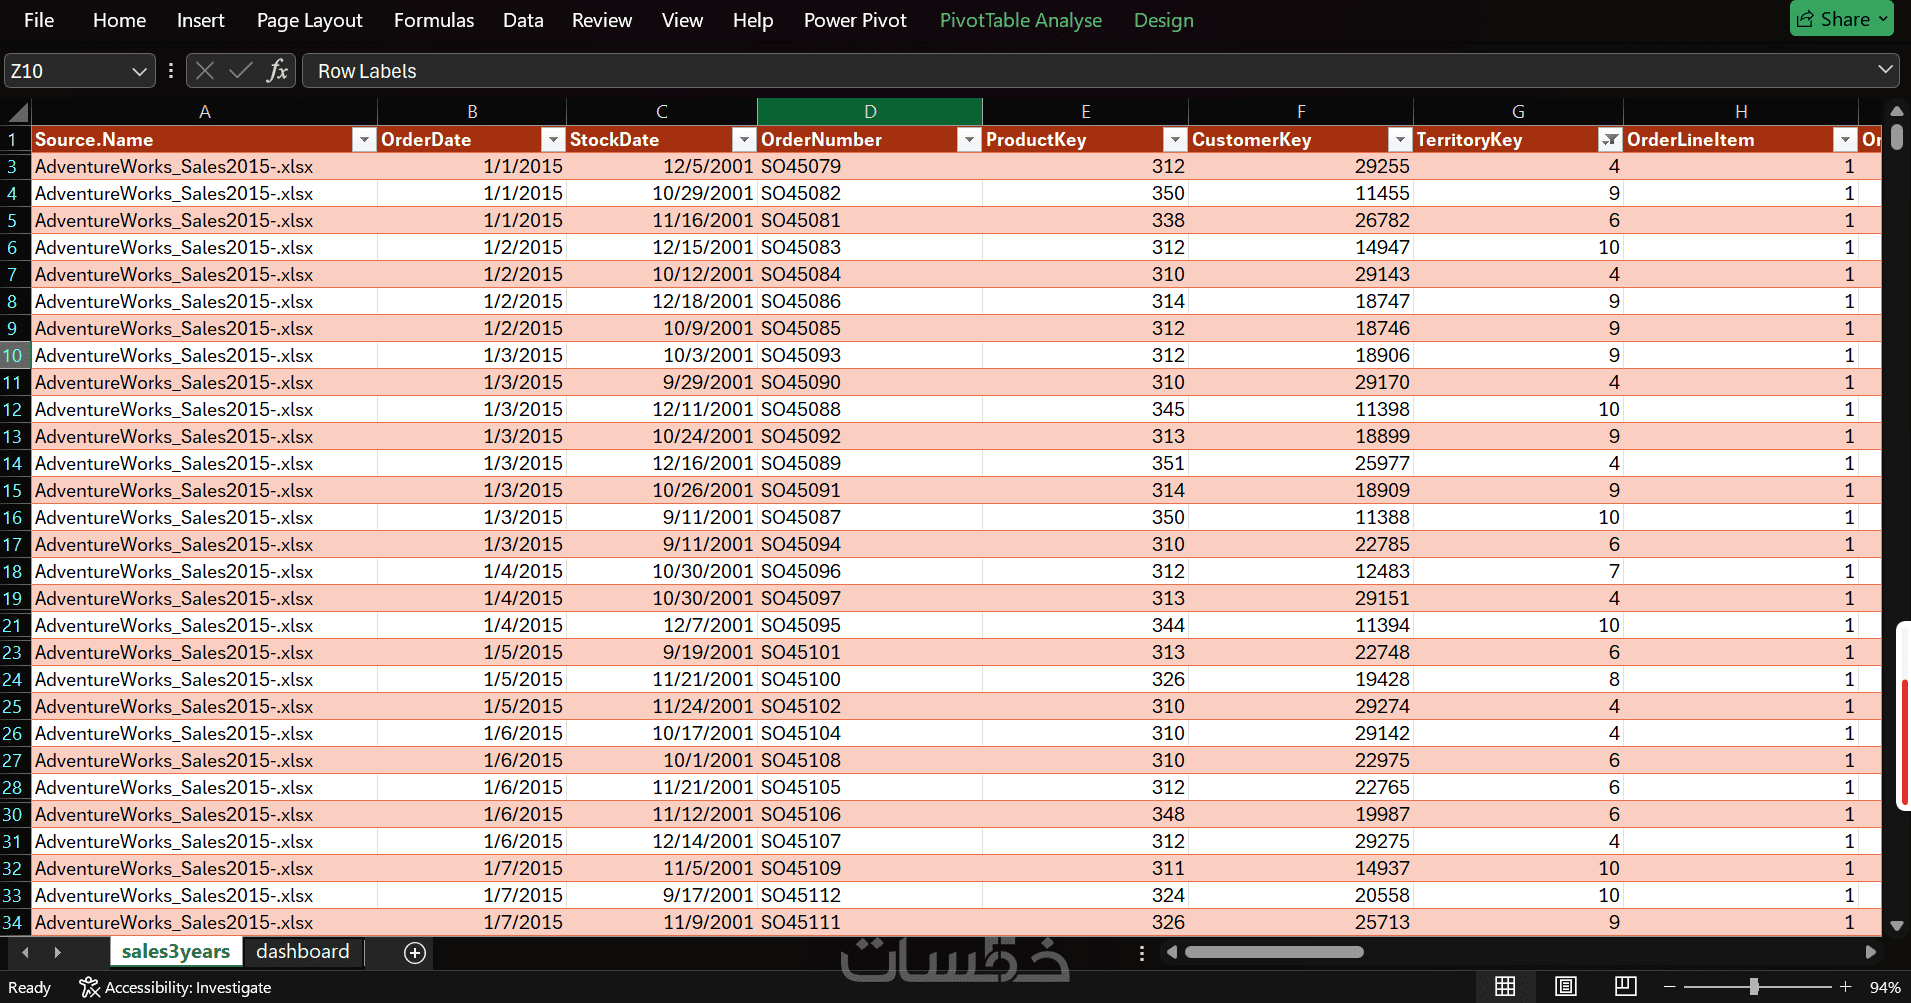This screenshot has width=1911, height=1003.
Task: Open the View tab
Action: 682,20
